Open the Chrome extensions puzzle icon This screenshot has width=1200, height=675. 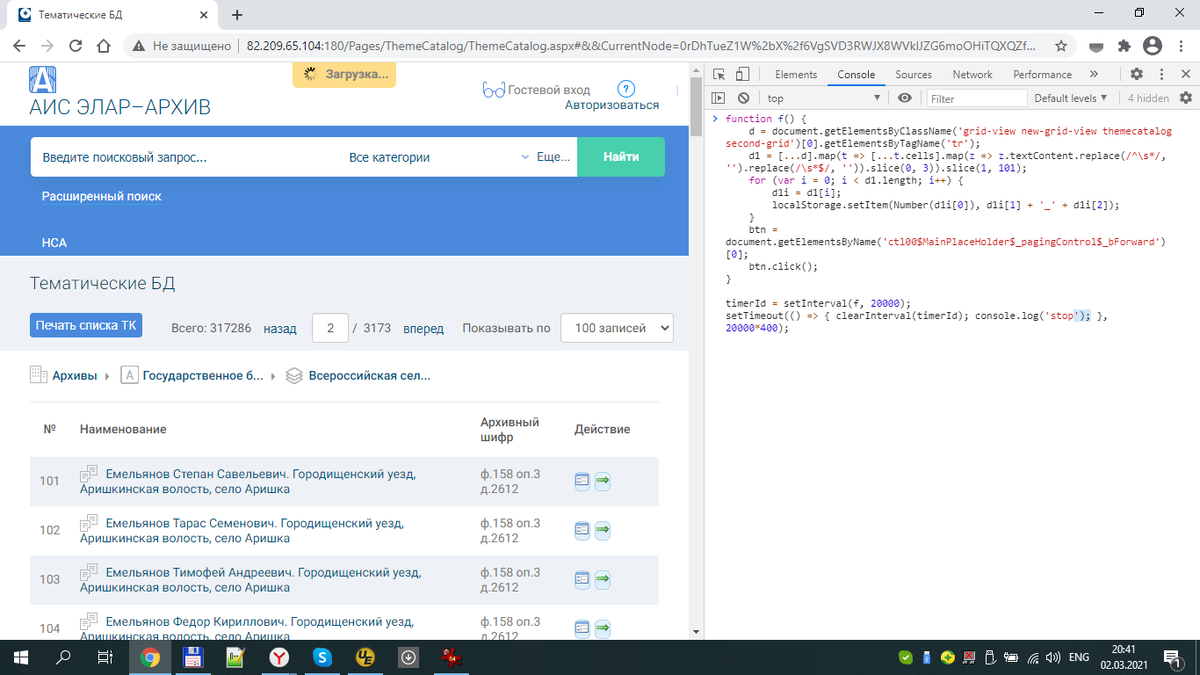pos(1124,46)
